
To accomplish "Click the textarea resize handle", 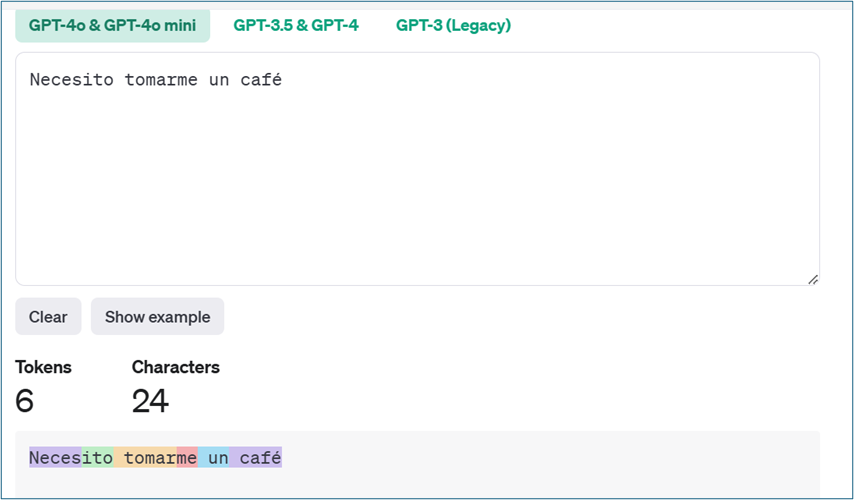I will pyautogui.click(x=812, y=279).
